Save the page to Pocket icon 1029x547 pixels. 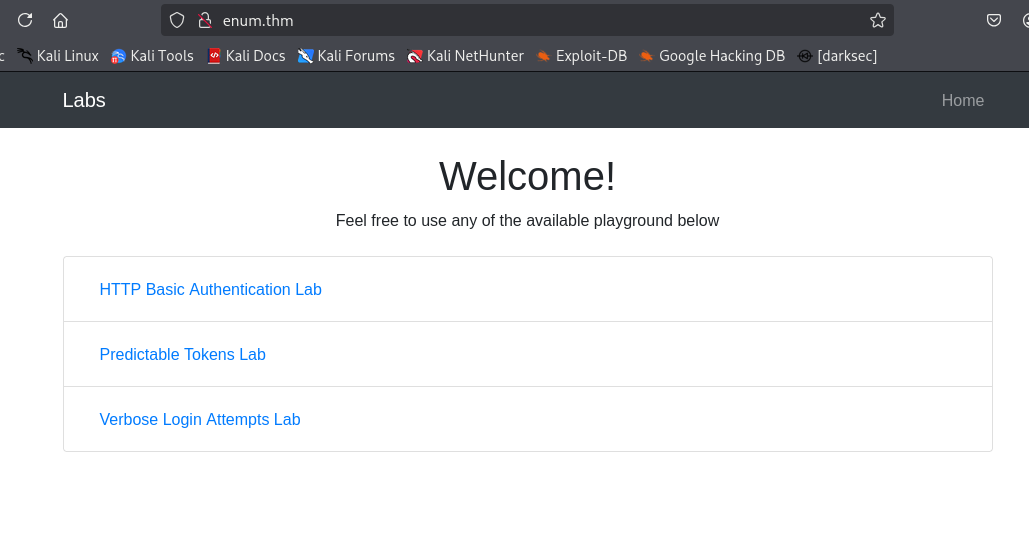pos(994,20)
